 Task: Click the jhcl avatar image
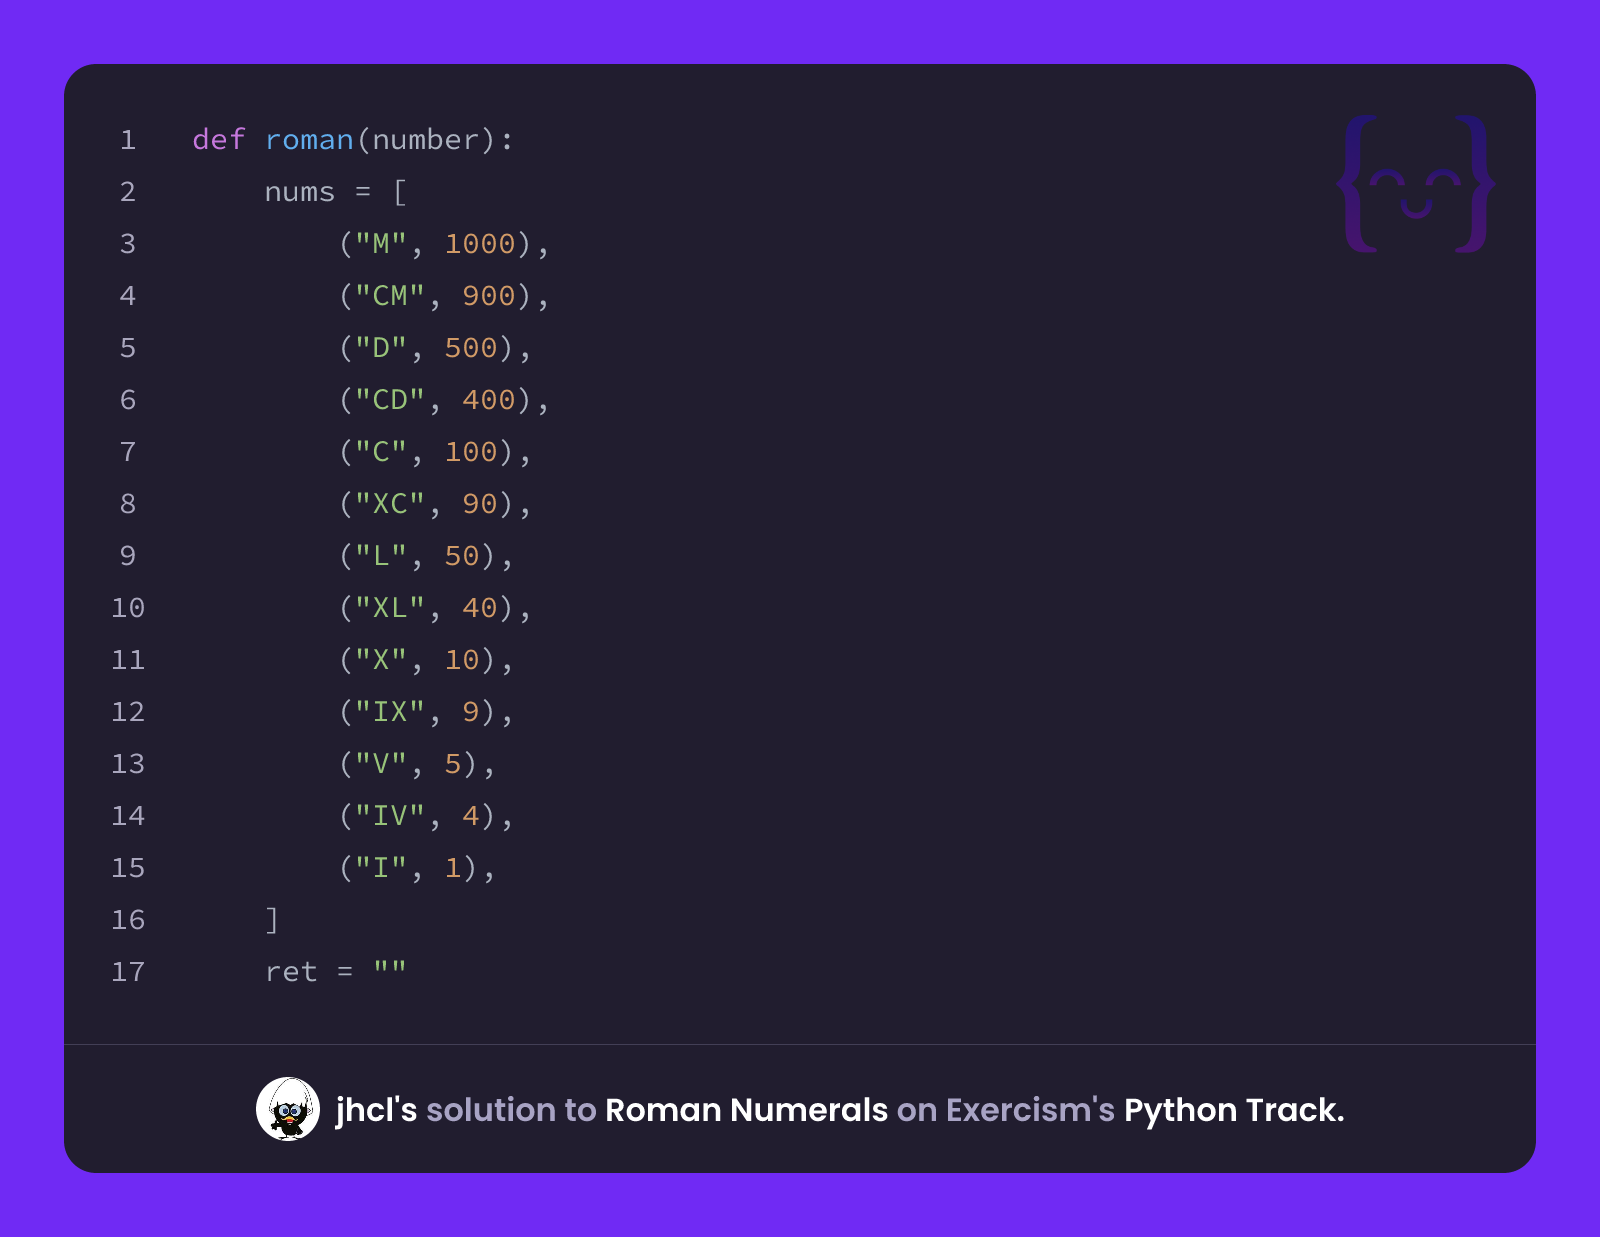tap(288, 1109)
